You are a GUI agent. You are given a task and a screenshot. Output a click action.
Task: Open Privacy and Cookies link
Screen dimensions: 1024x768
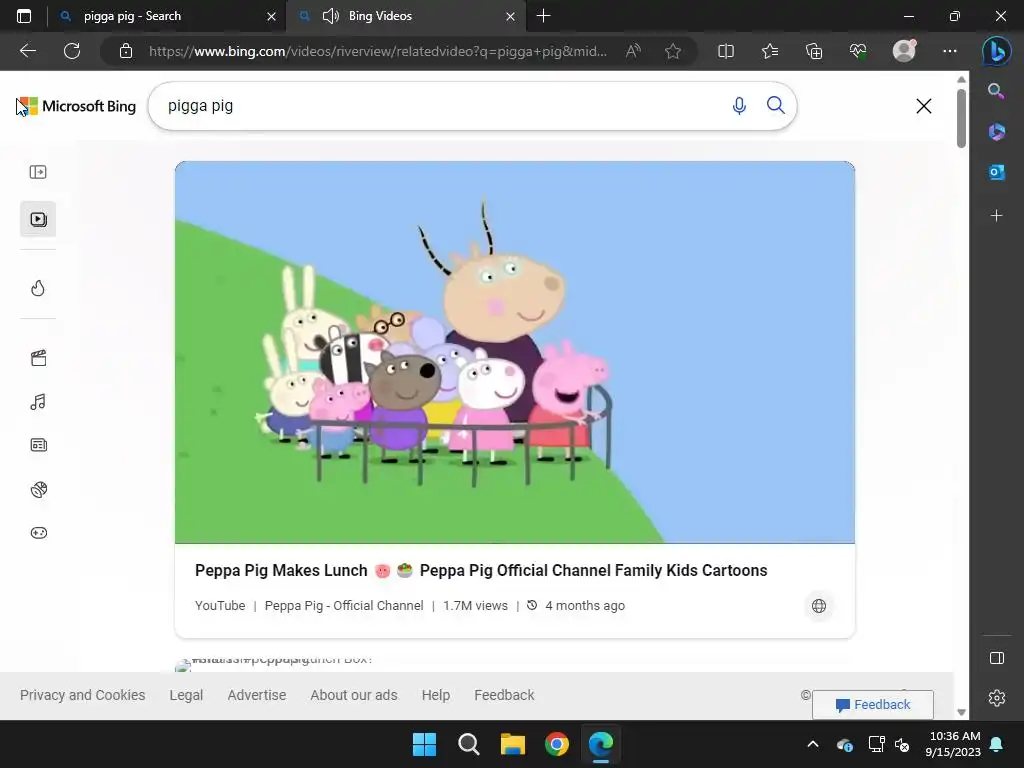(82, 695)
